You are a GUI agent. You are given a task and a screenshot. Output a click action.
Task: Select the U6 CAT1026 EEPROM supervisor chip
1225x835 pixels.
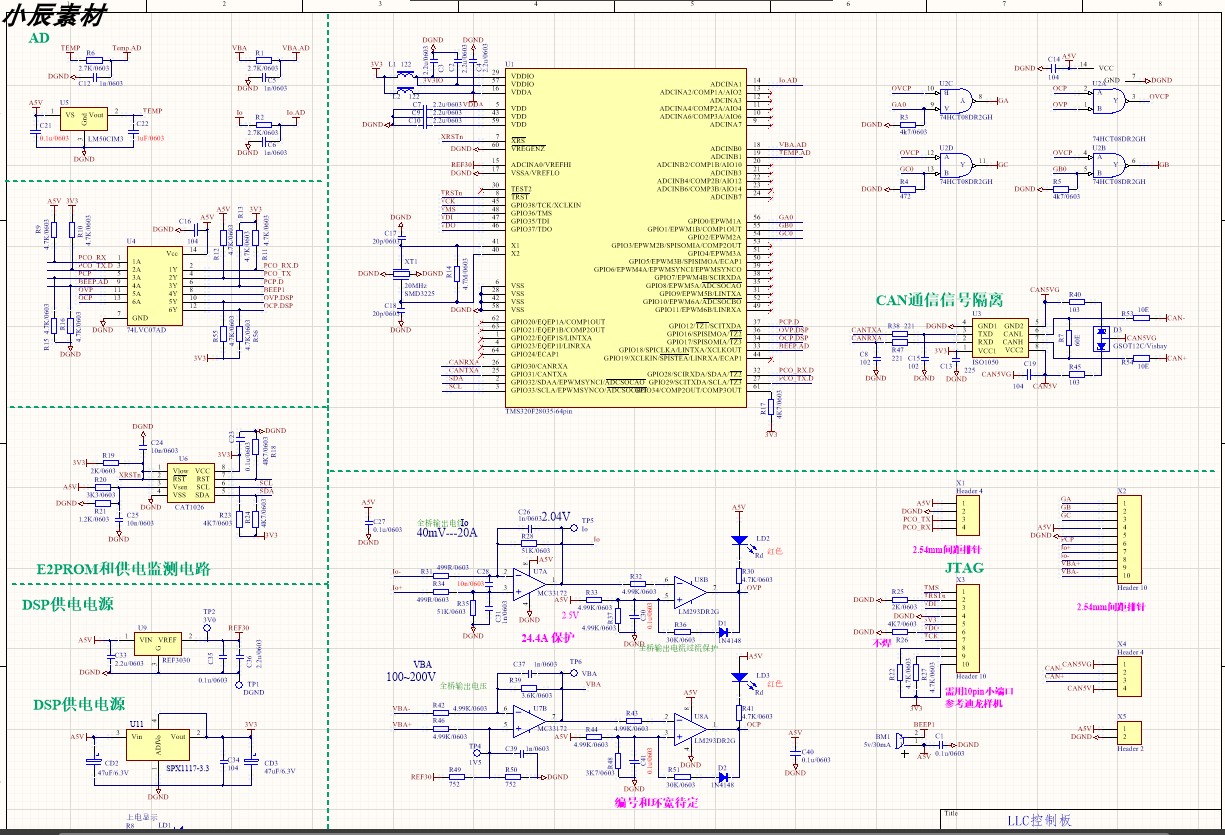[x=191, y=483]
